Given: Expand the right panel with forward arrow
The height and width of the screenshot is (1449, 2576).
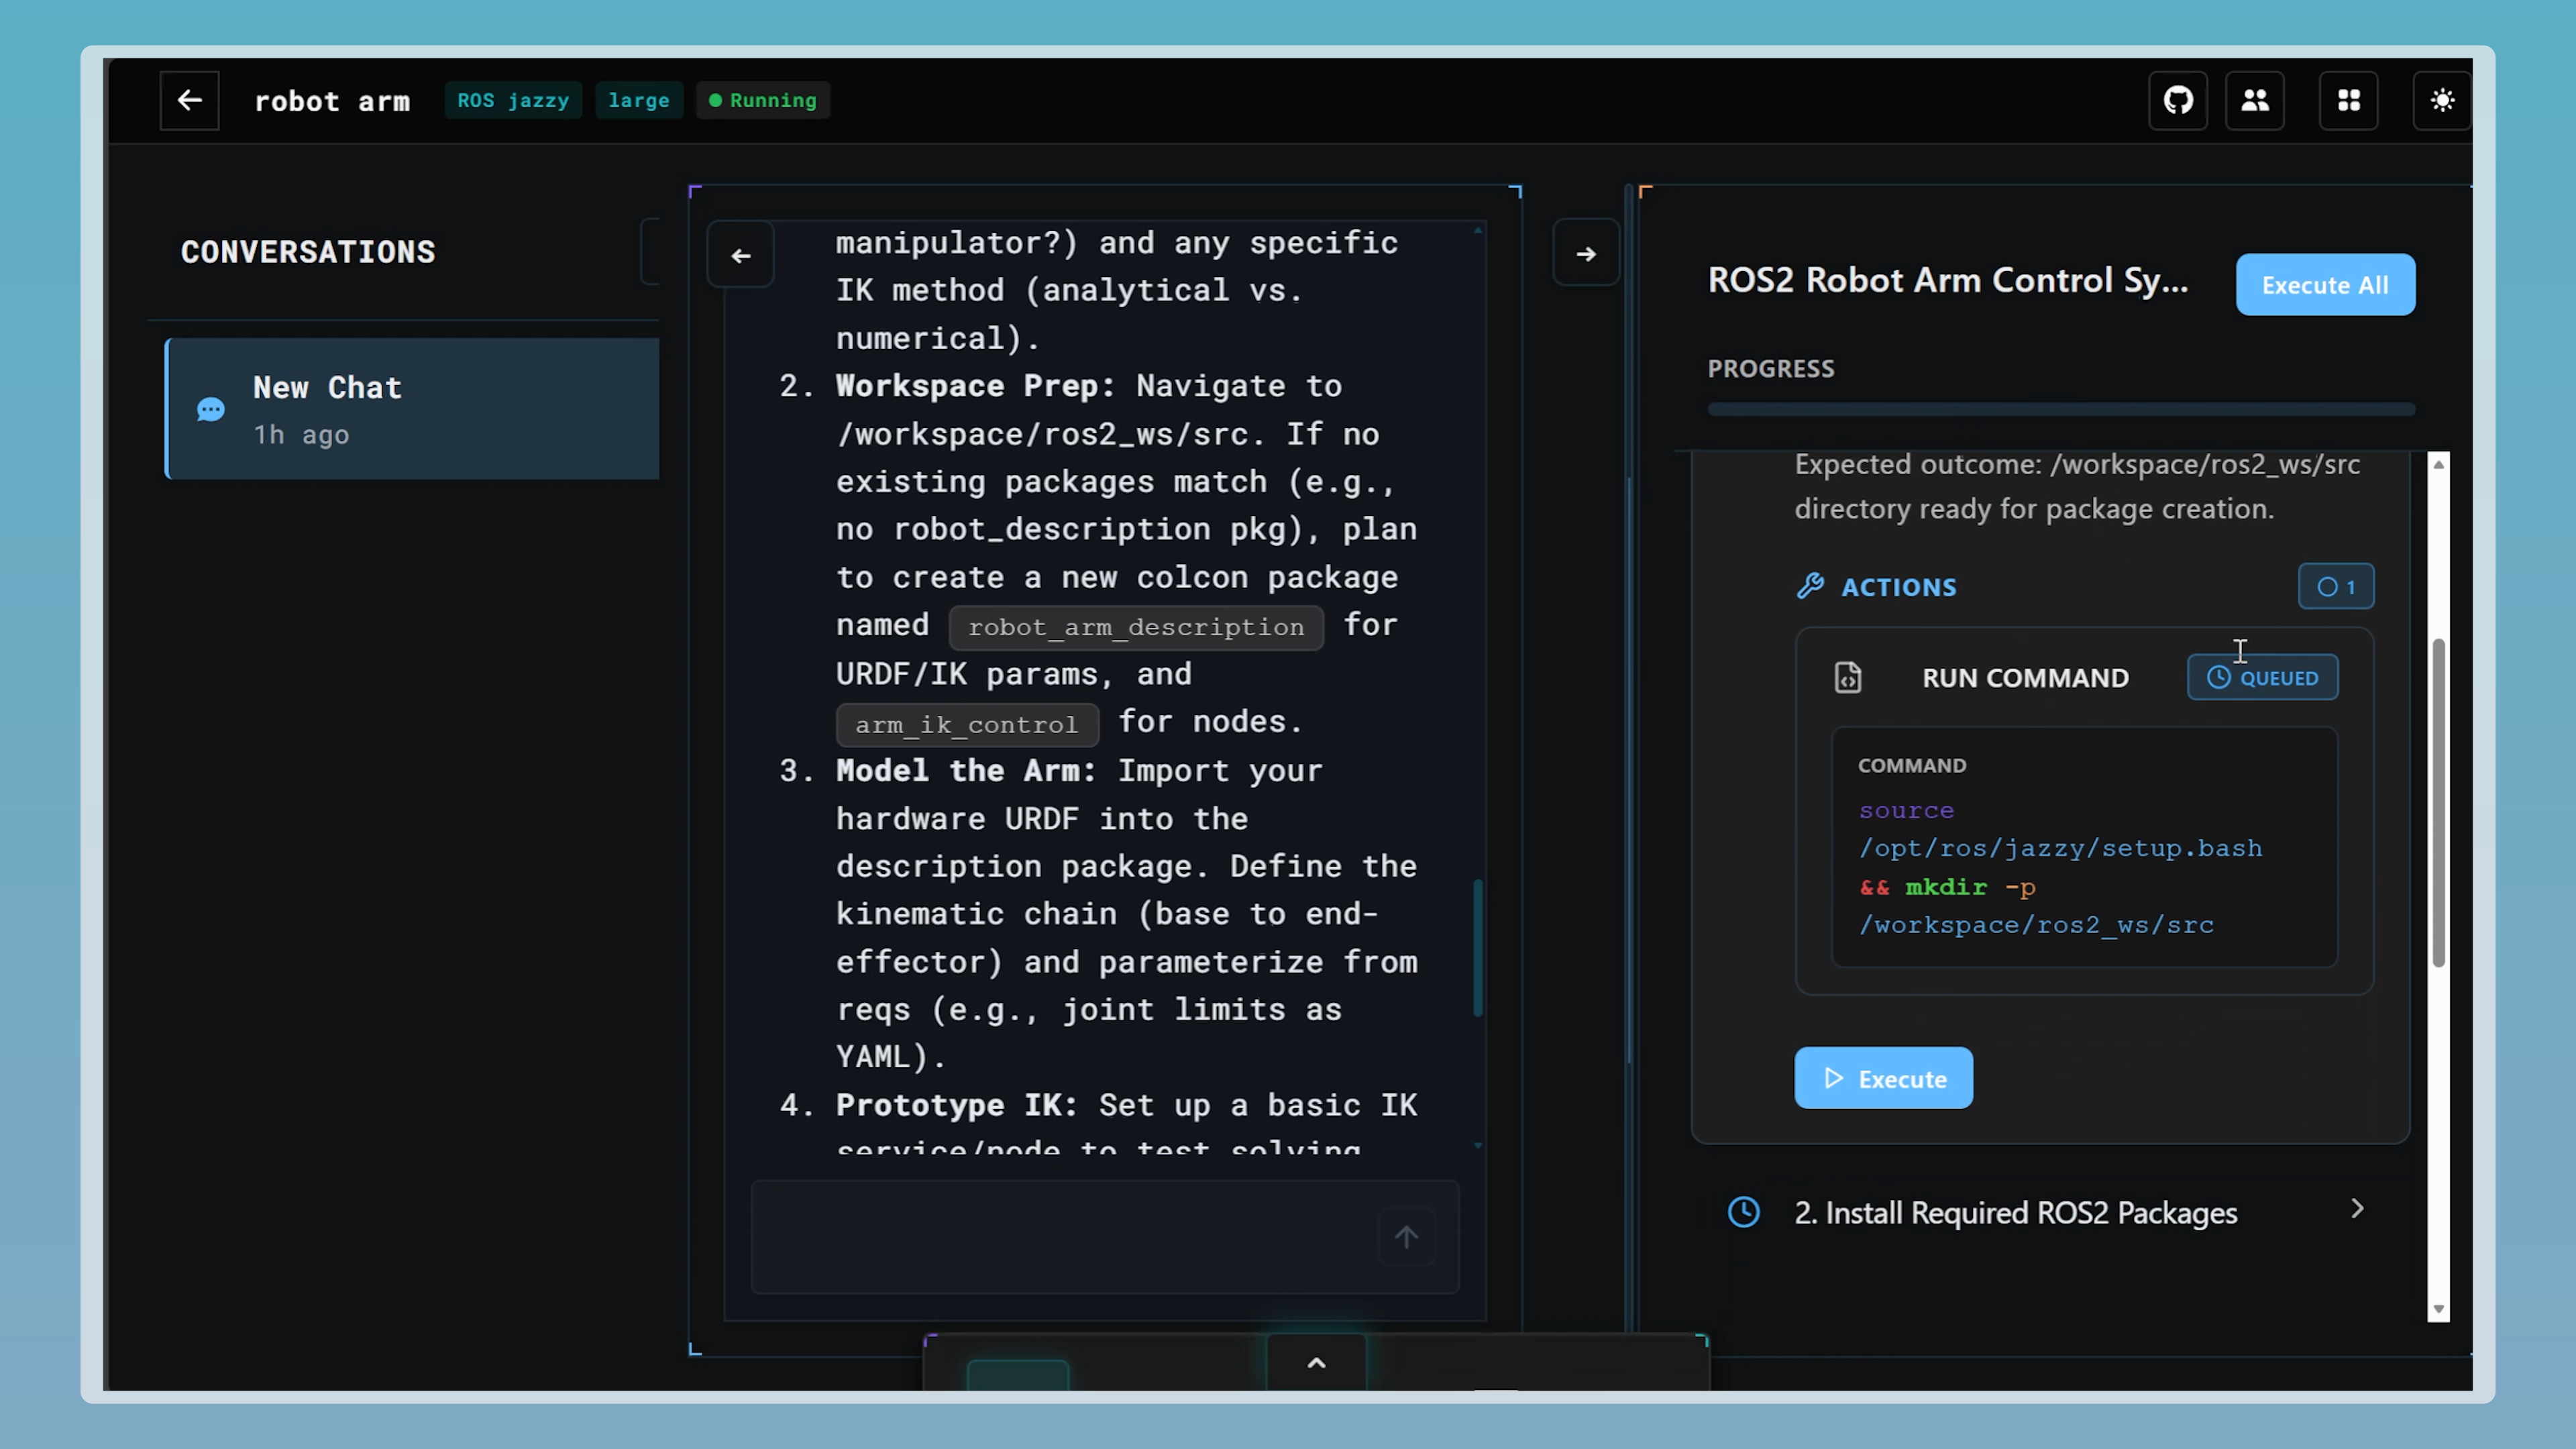Looking at the screenshot, I should coord(1585,253).
